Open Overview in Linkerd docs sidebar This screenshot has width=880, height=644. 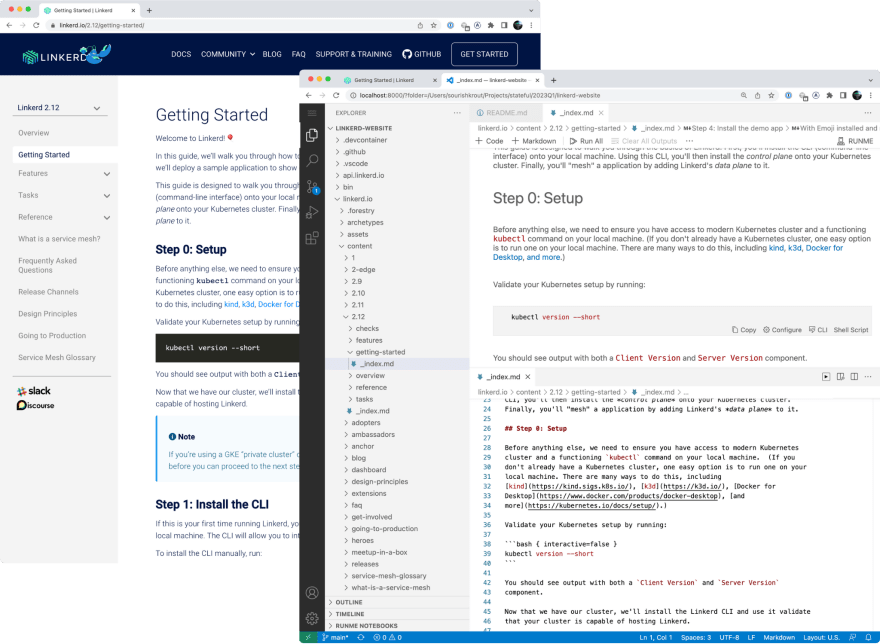34,133
